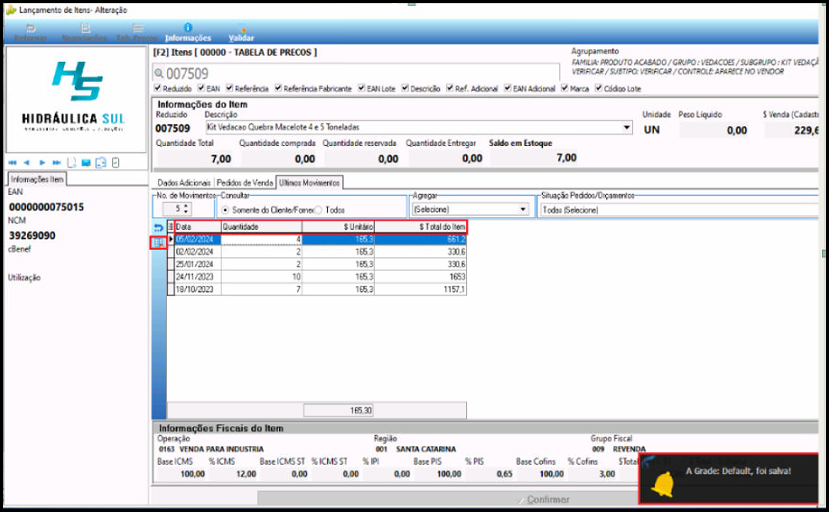The image size is (829, 512).
Task: Select the Informações Item tab in left panel
Action: coord(37,179)
